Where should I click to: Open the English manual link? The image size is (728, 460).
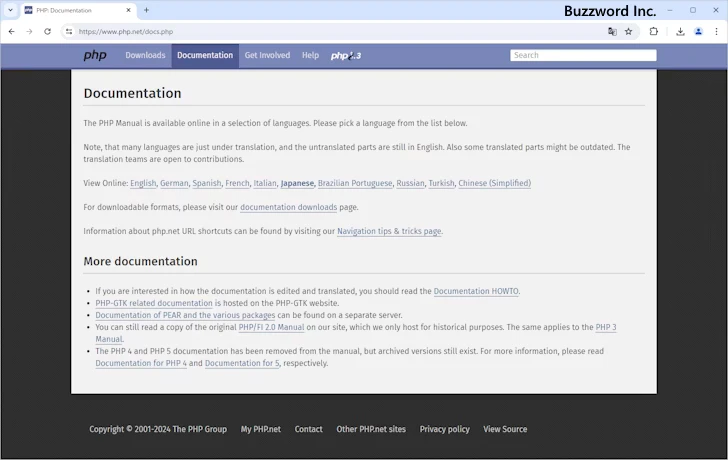pyautogui.click(x=143, y=183)
